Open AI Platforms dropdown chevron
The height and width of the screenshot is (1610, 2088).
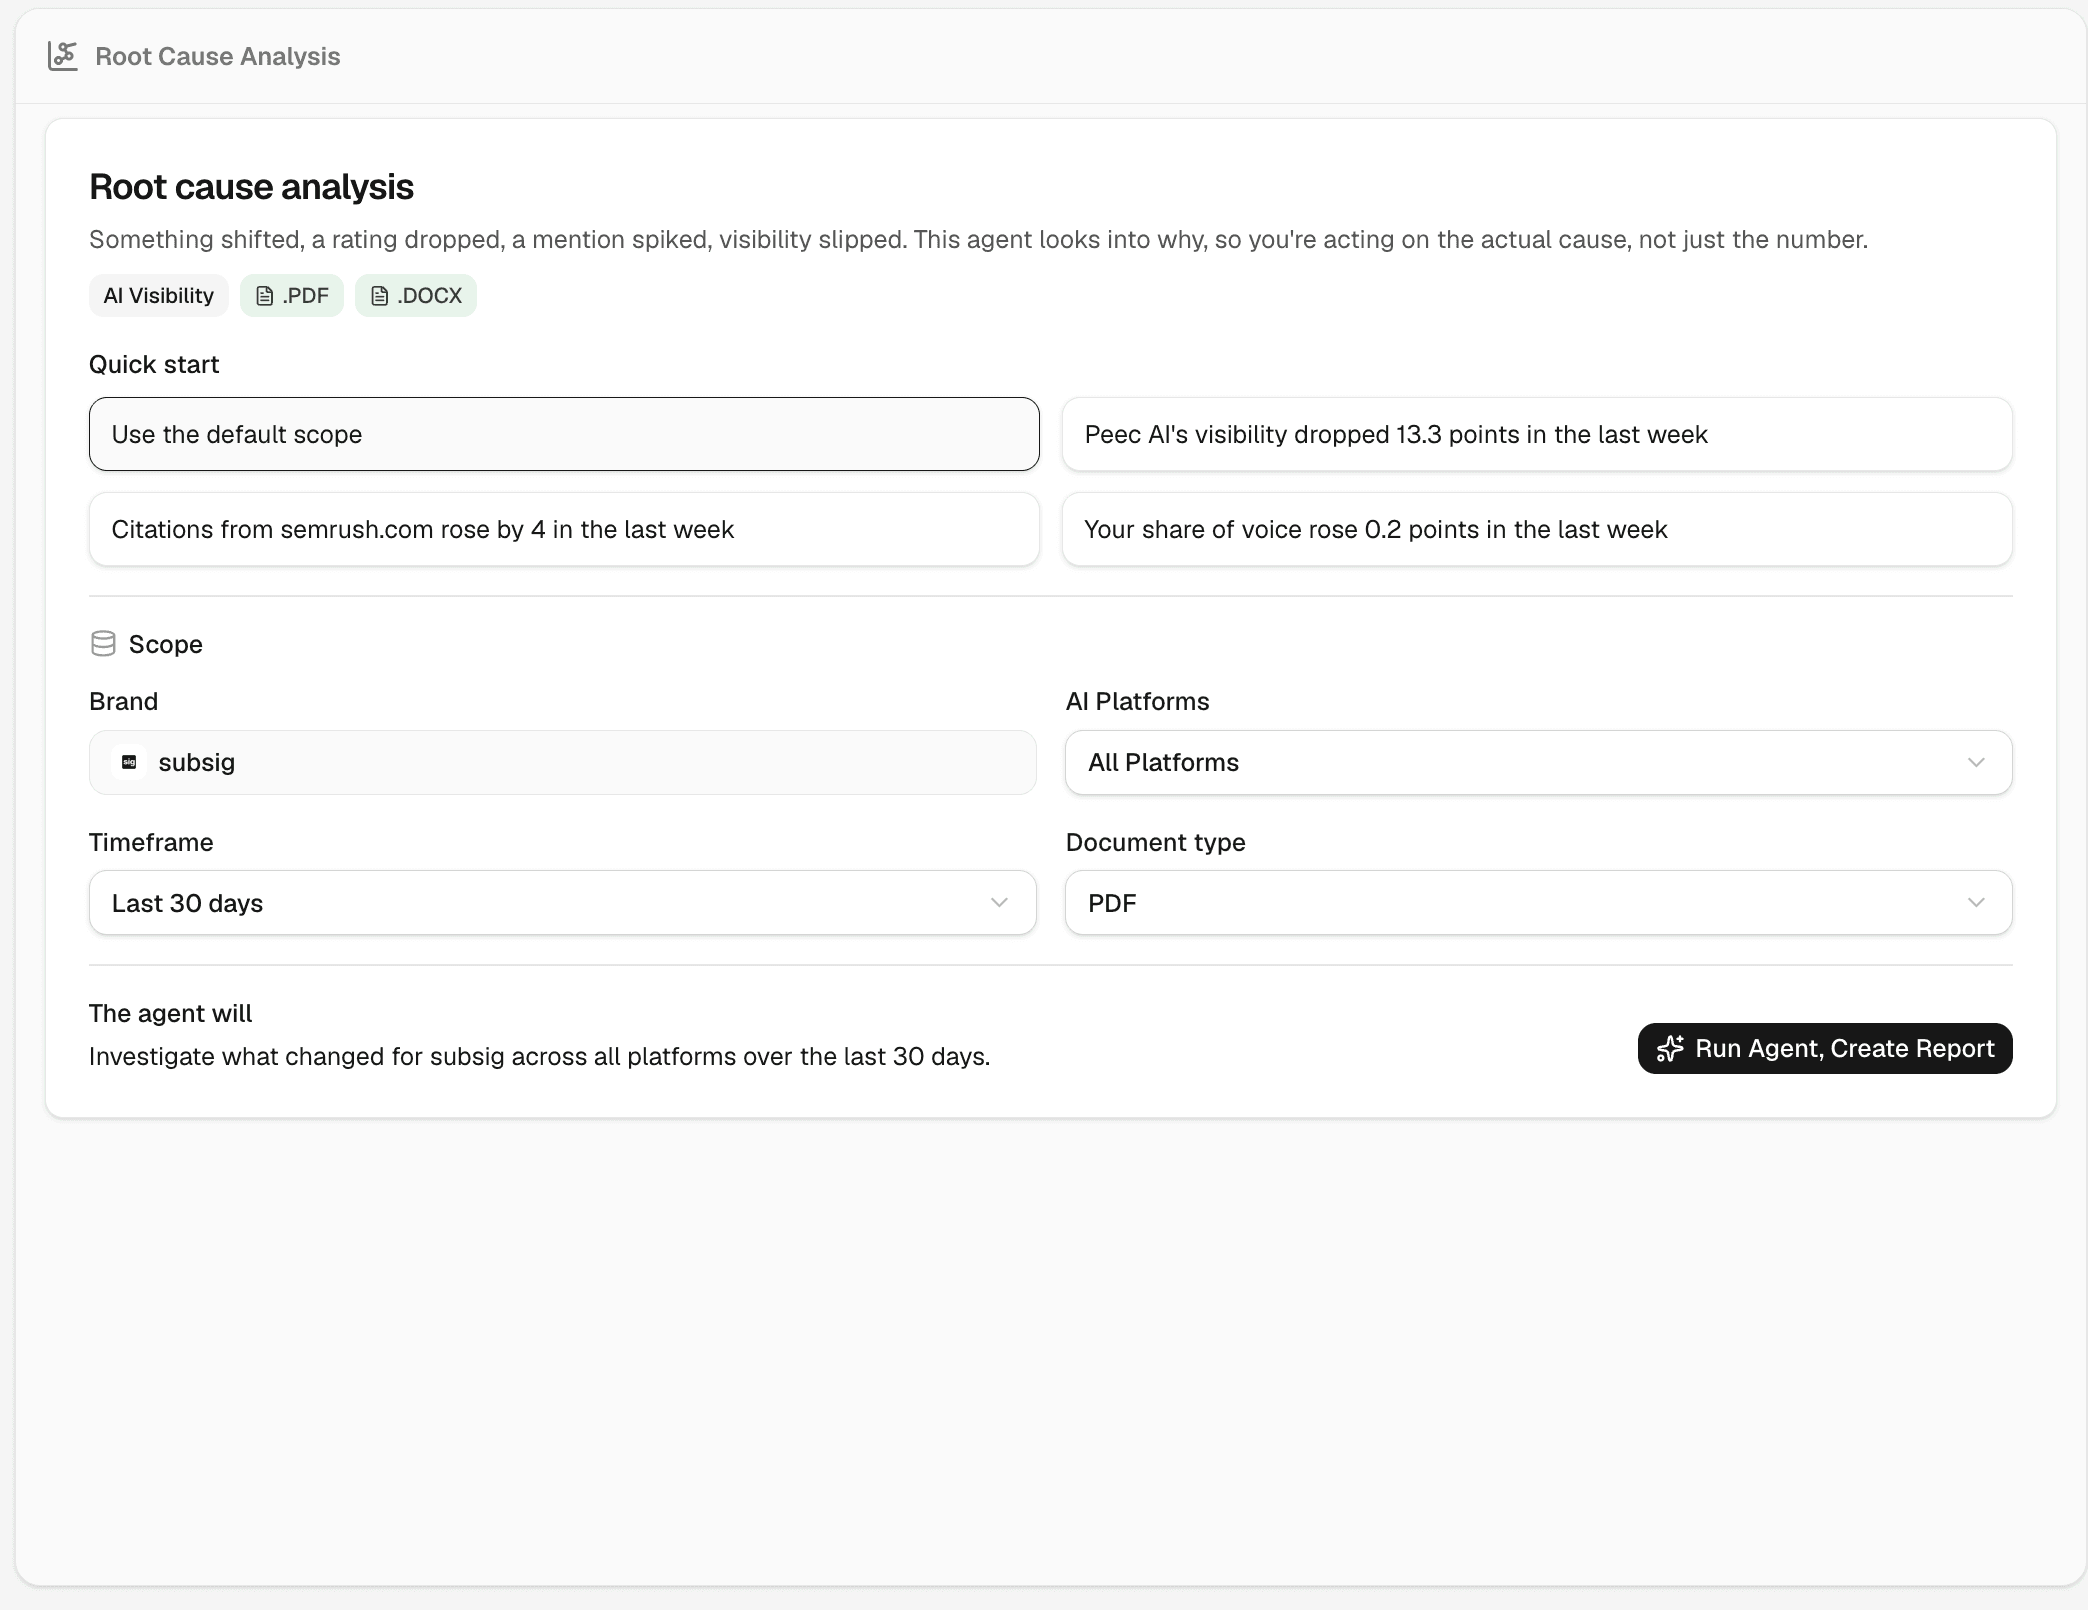(x=1976, y=763)
